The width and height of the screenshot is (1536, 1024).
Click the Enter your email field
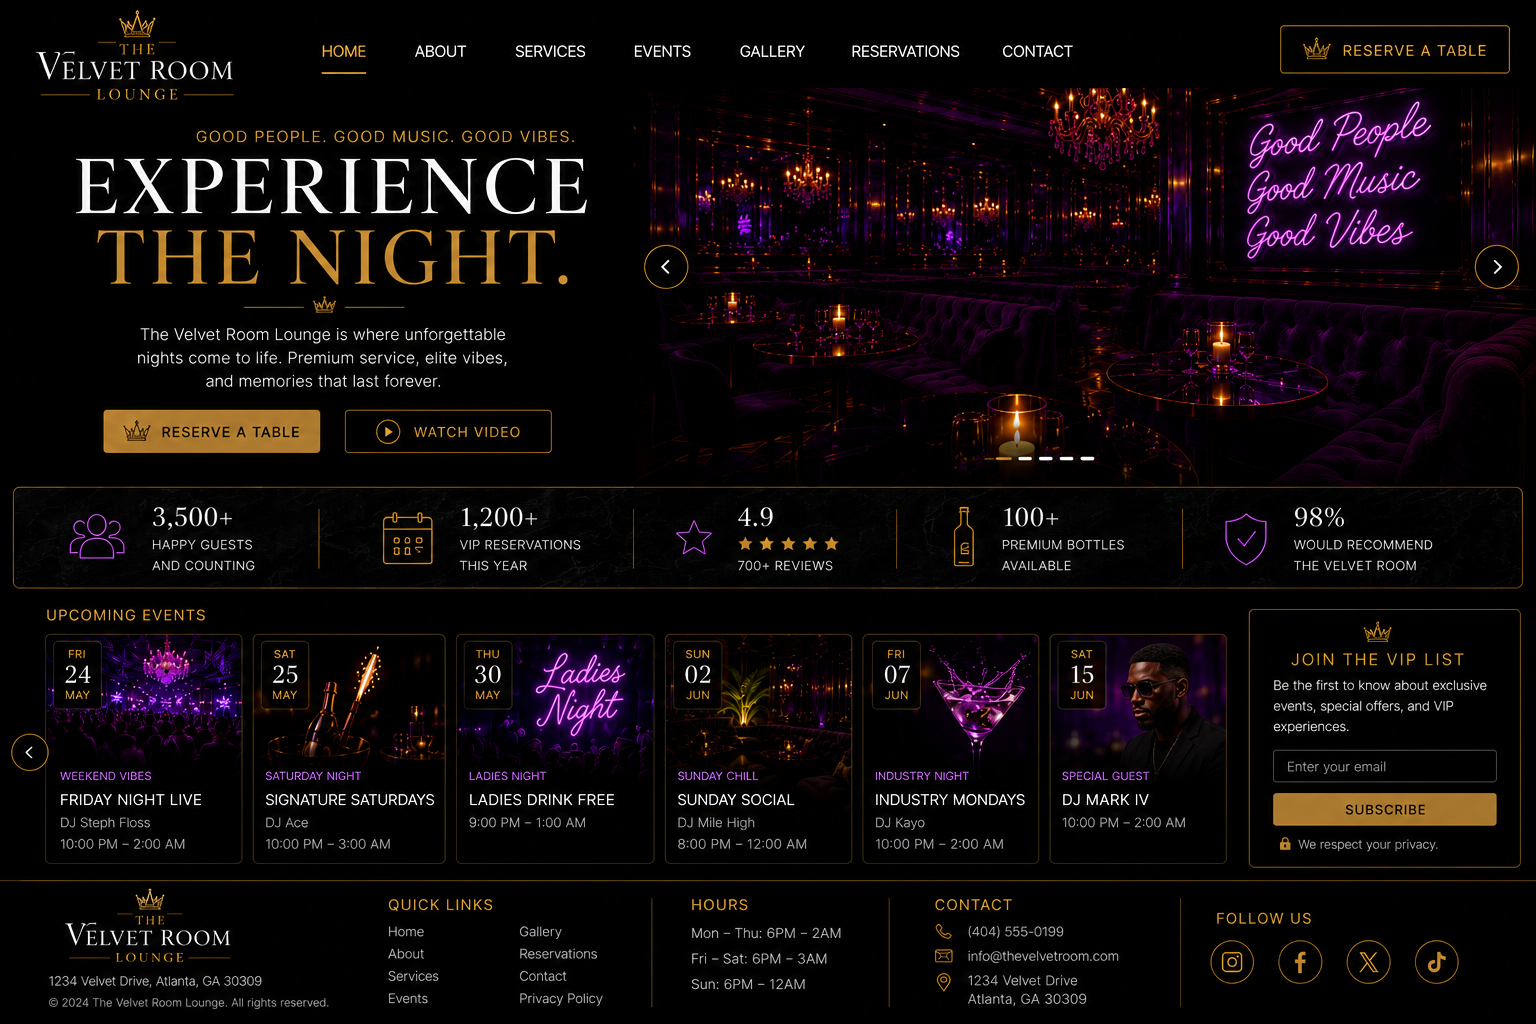click(x=1384, y=766)
